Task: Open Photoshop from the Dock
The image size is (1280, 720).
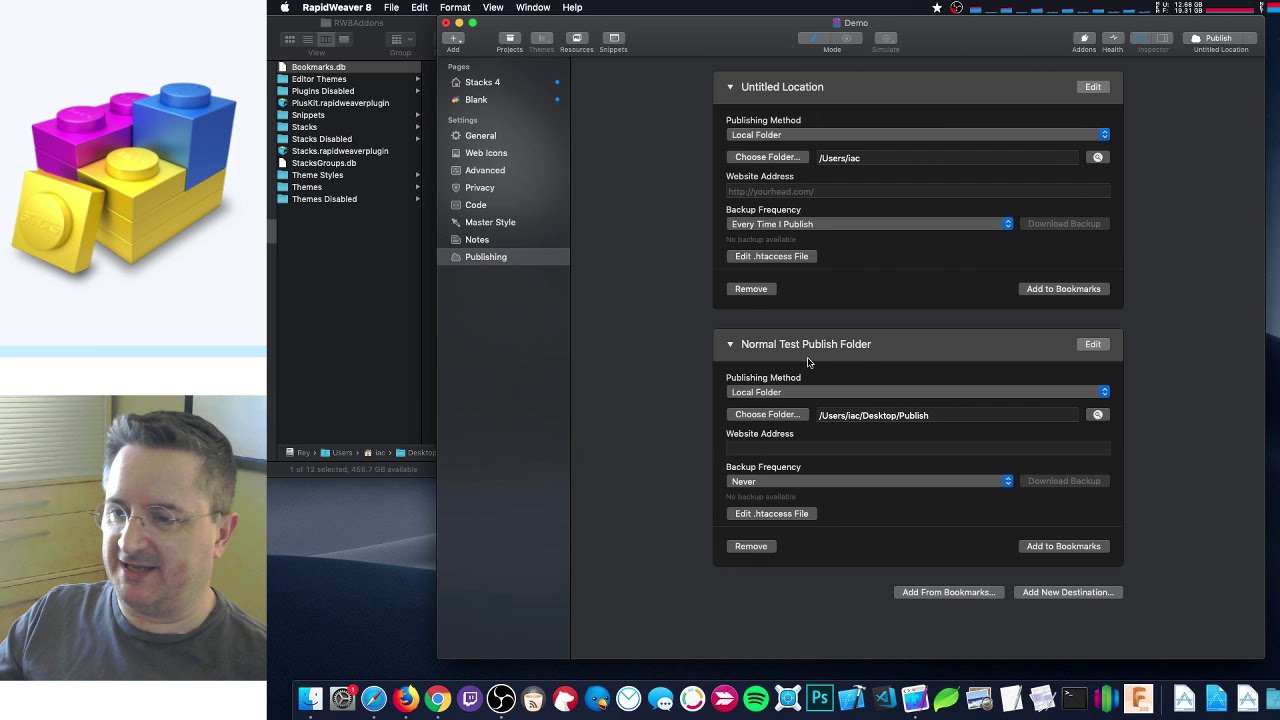Action: [x=820, y=698]
